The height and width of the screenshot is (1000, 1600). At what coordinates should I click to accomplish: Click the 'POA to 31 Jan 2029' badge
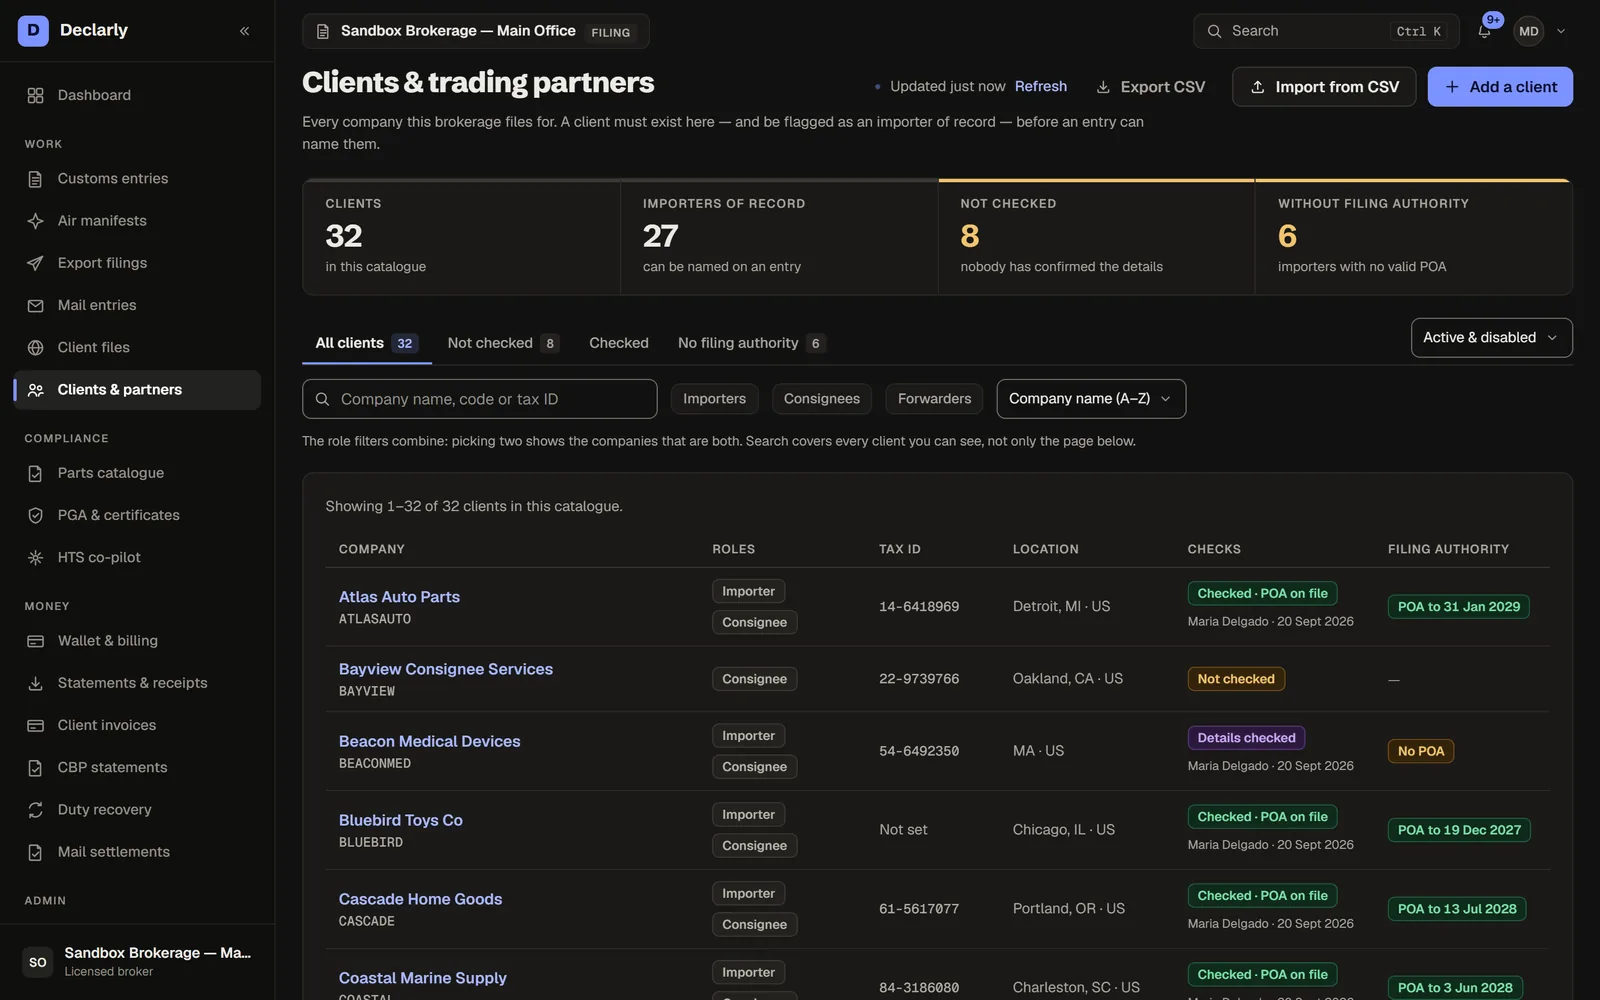pos(1459,607)
